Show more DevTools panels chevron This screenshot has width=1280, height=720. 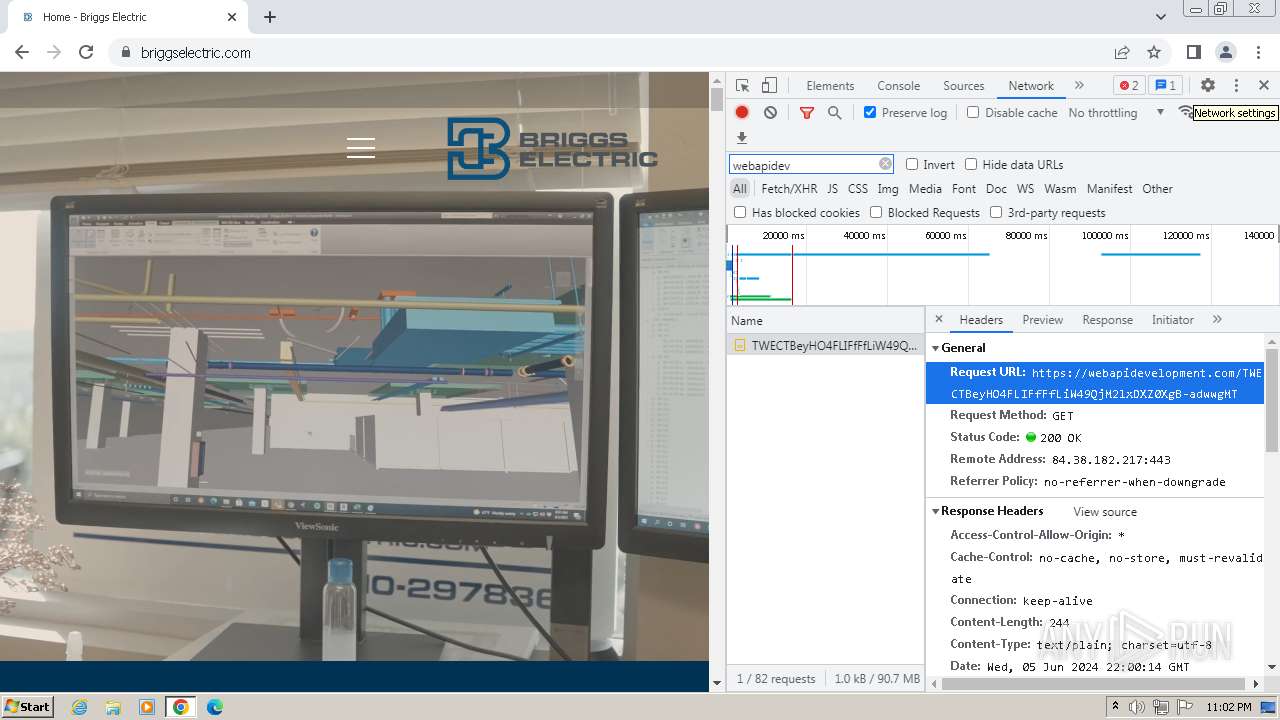1079,86
